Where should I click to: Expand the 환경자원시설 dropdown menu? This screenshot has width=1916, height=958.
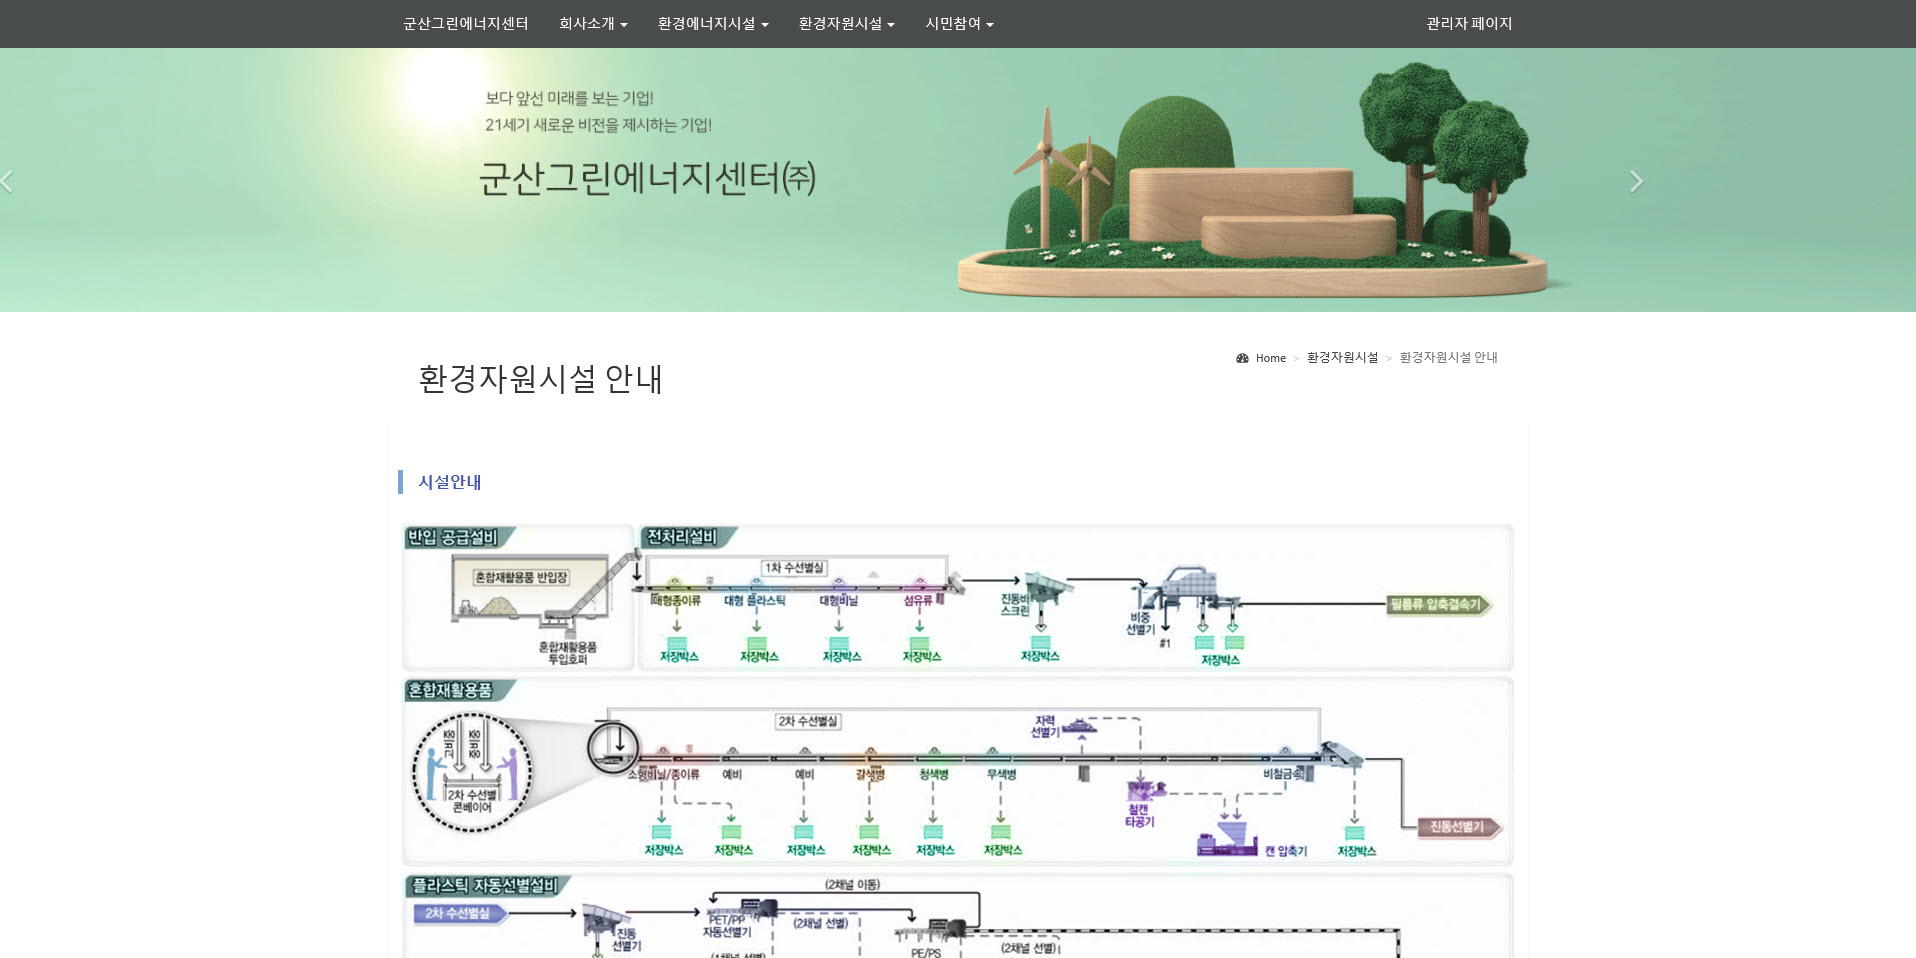tap(846, 23)
